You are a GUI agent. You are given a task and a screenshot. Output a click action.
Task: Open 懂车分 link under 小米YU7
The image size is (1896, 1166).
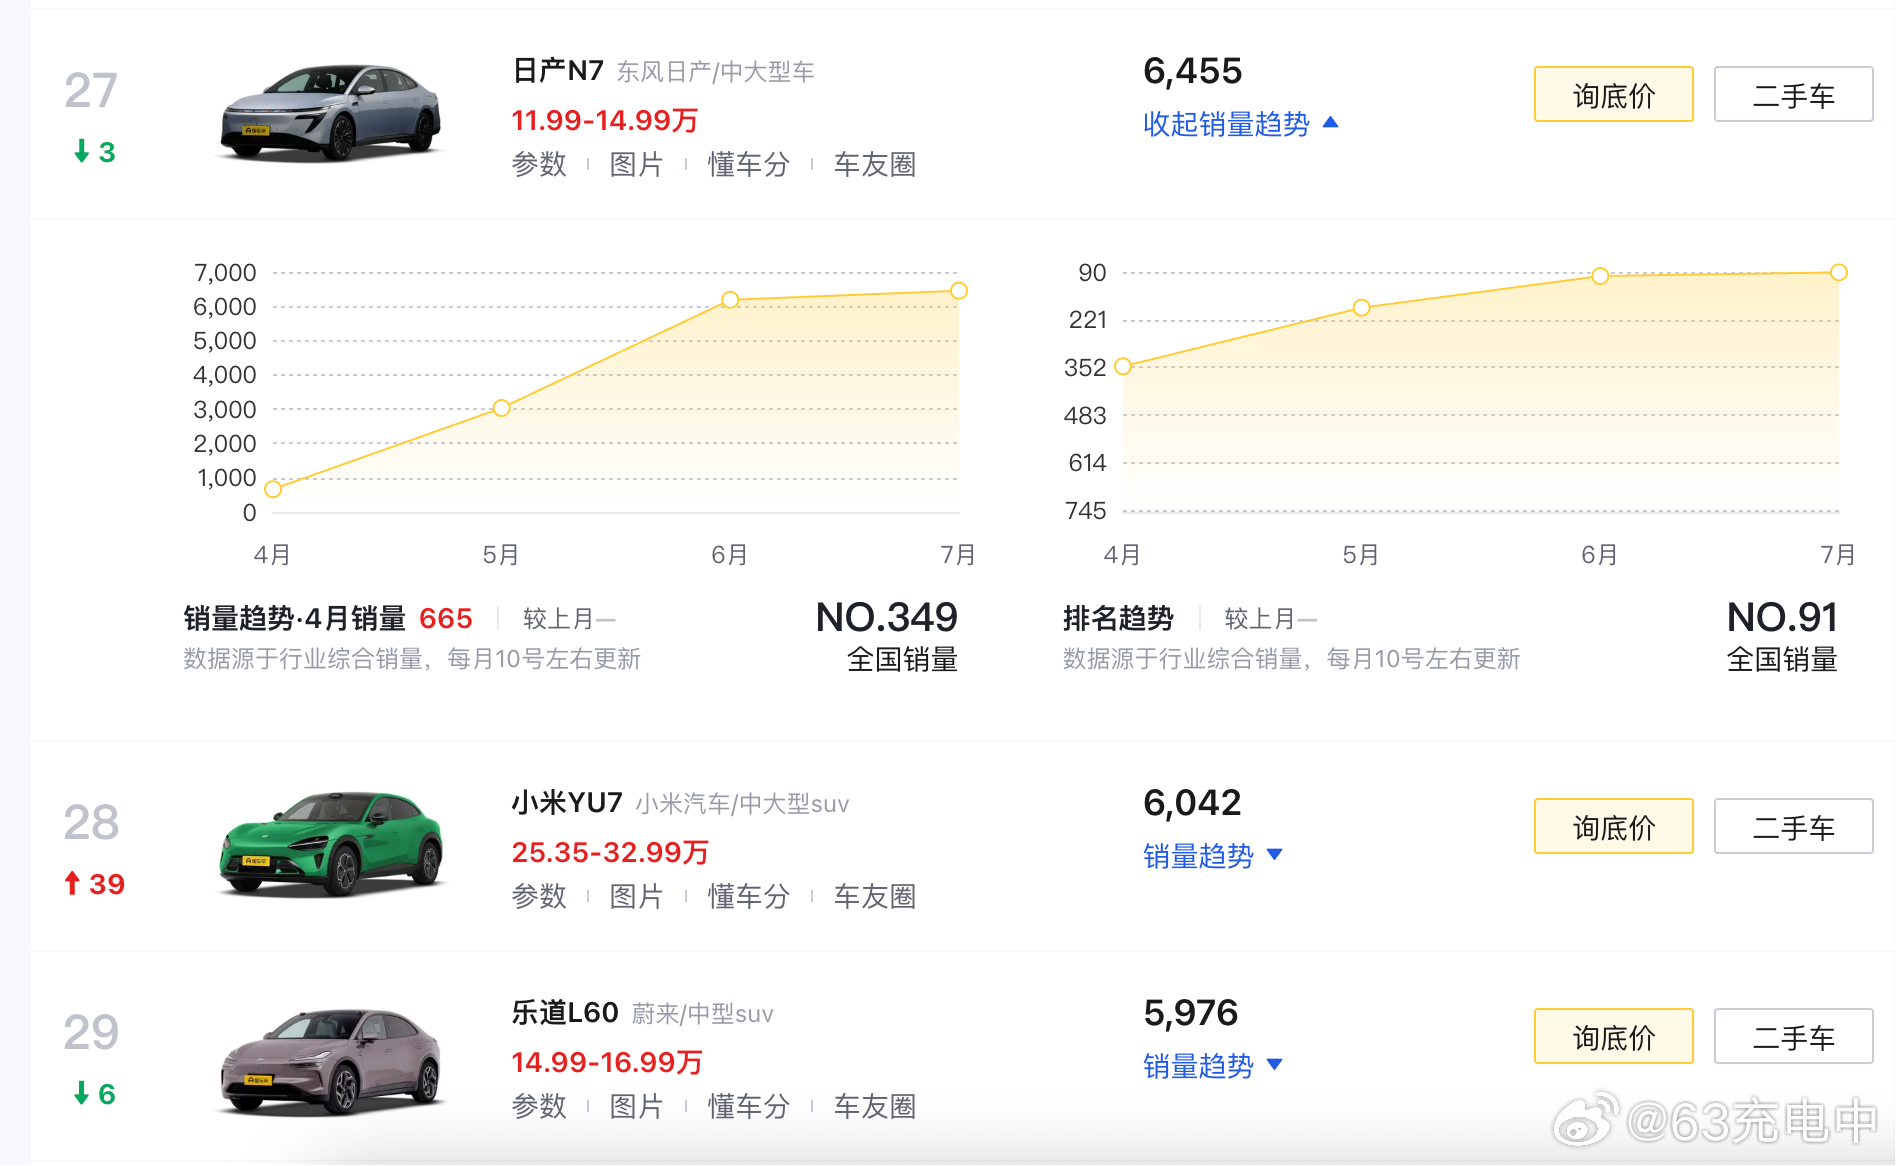tap(749, 896)
